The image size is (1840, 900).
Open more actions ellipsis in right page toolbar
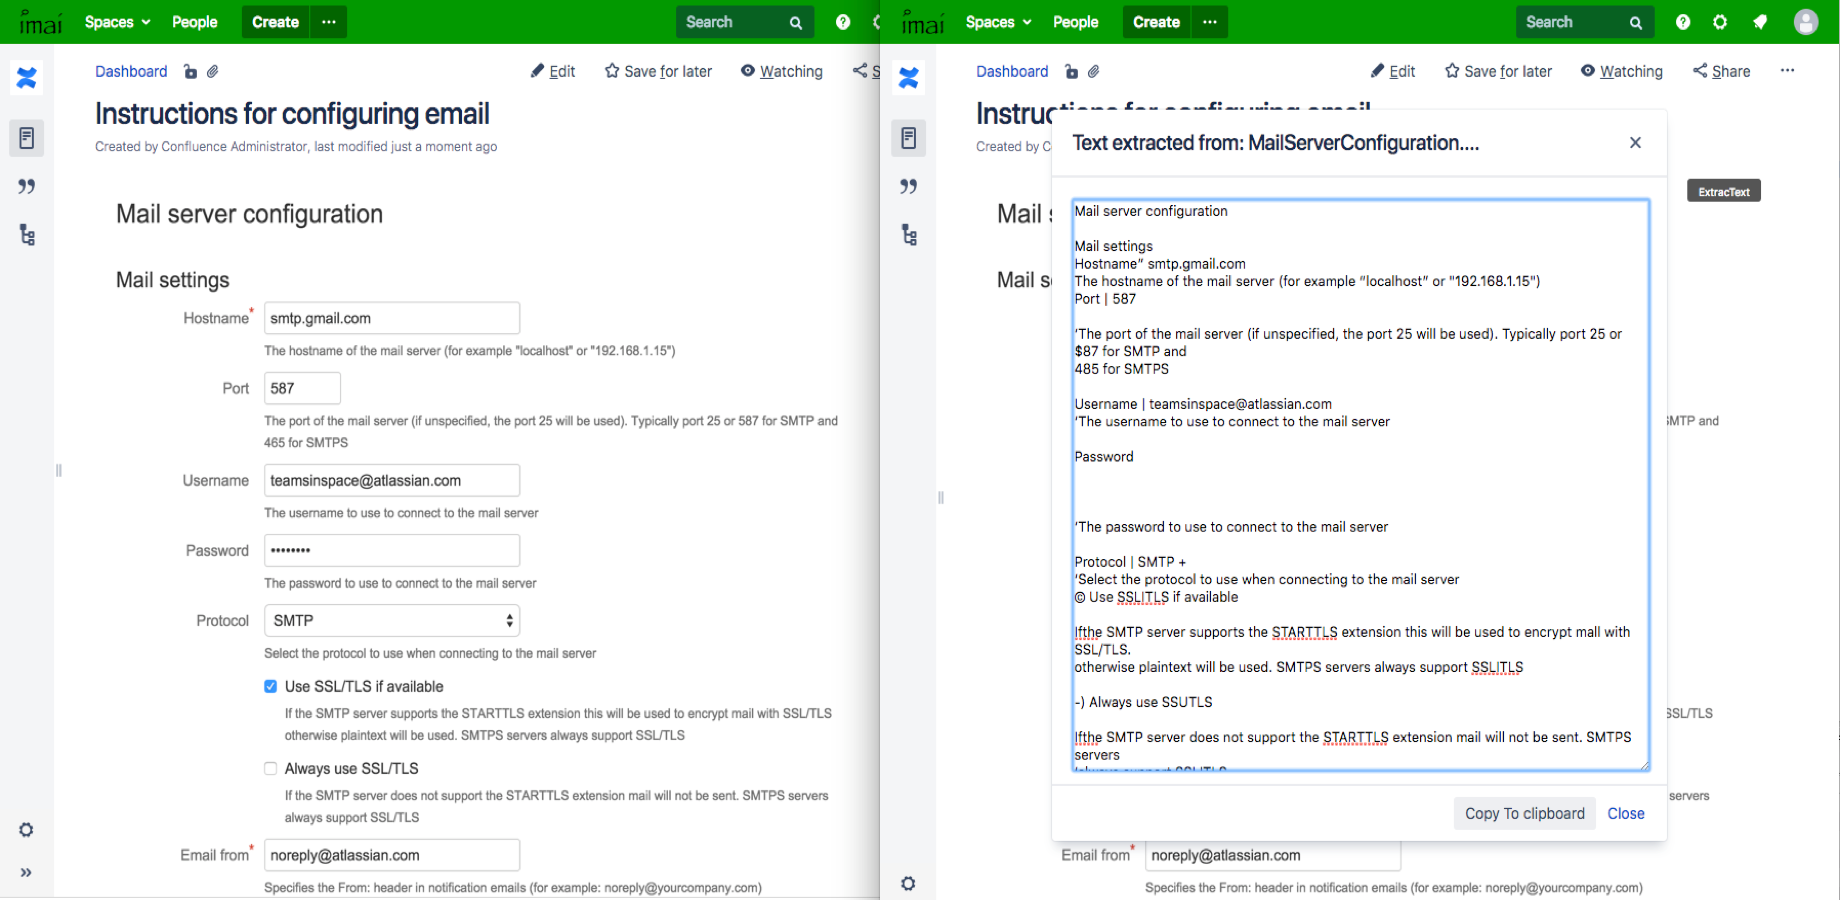1787,70
